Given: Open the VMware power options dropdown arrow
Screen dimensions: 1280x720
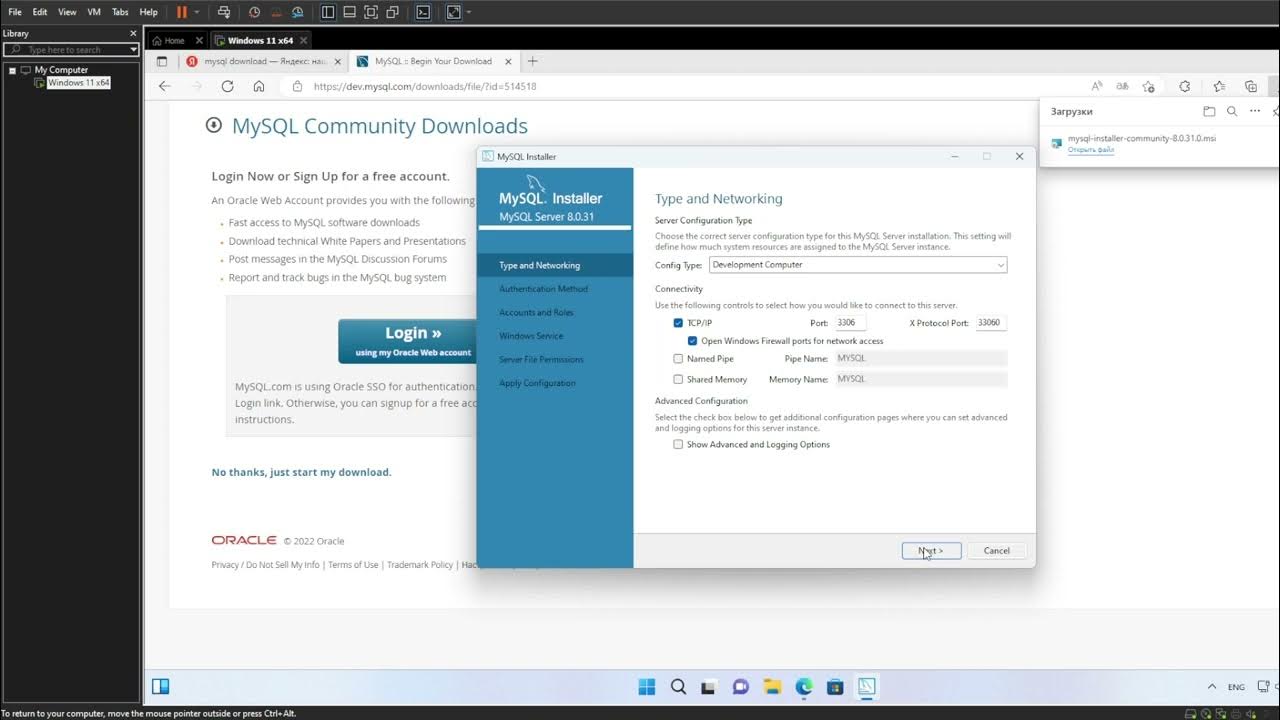Looking at the screenshot, I should 197,12.
